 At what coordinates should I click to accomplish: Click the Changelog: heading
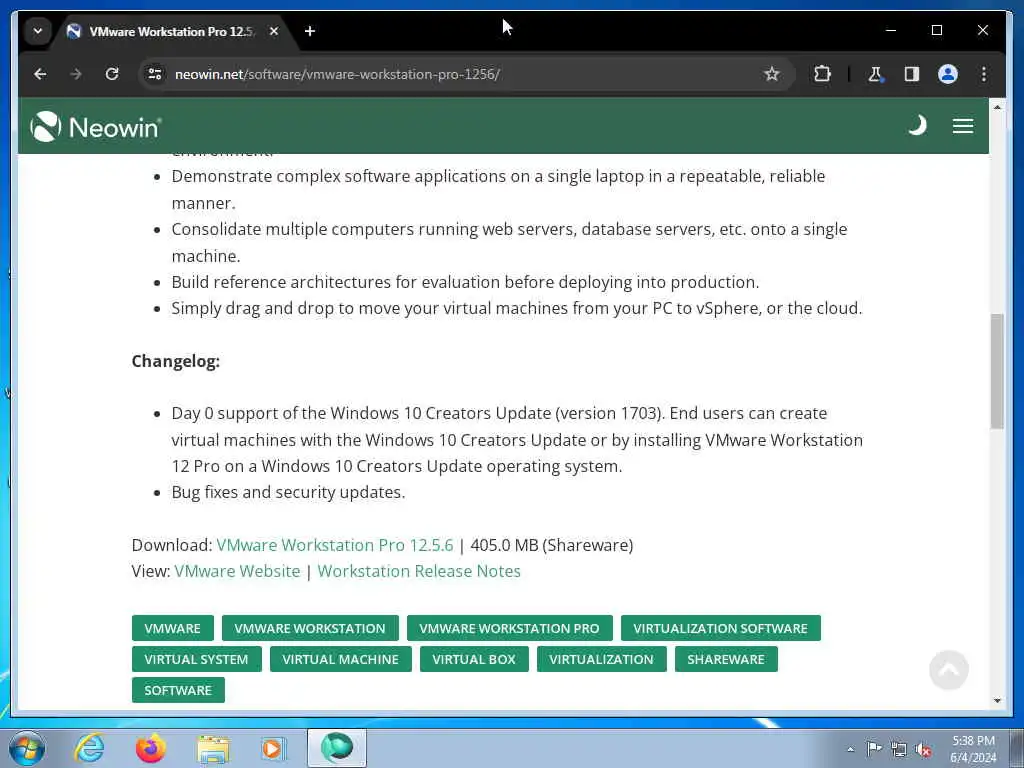click(176, 361)
